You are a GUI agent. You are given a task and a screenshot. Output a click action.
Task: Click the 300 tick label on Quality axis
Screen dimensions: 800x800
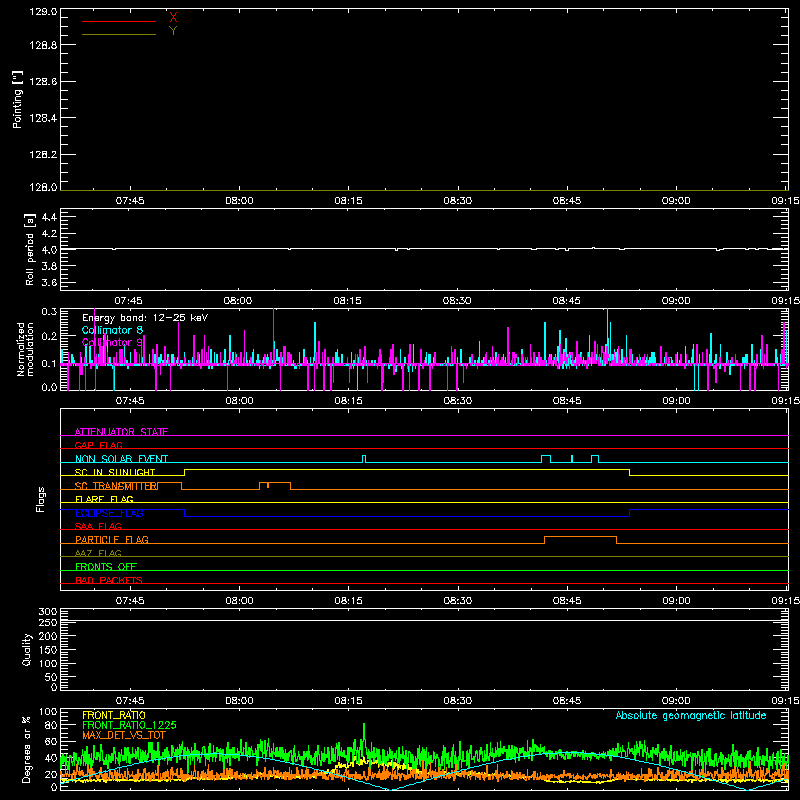click(x=48, y=612)
